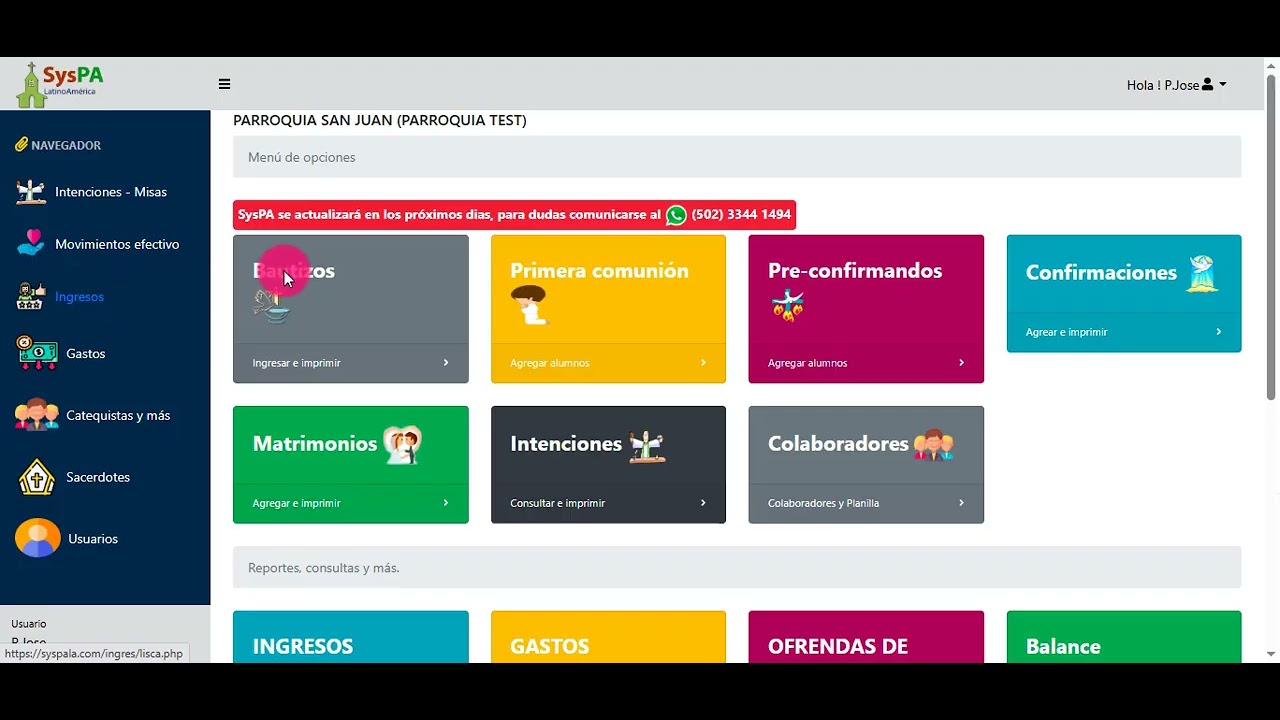This screenshot has width=1280, height=720.
Task: Open Sacerdotes in the navigator
Action: tap(98, 477)
